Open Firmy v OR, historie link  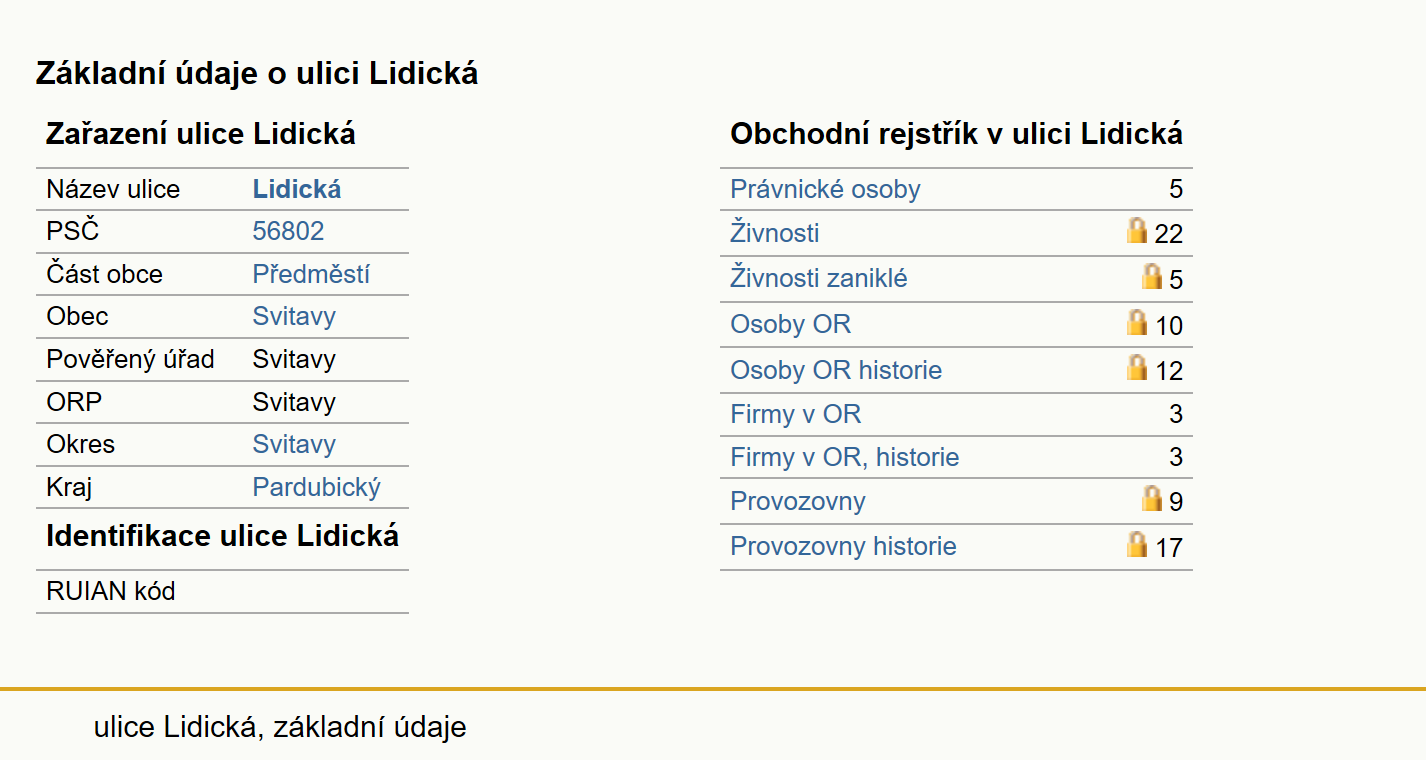[x=845, y=457]
